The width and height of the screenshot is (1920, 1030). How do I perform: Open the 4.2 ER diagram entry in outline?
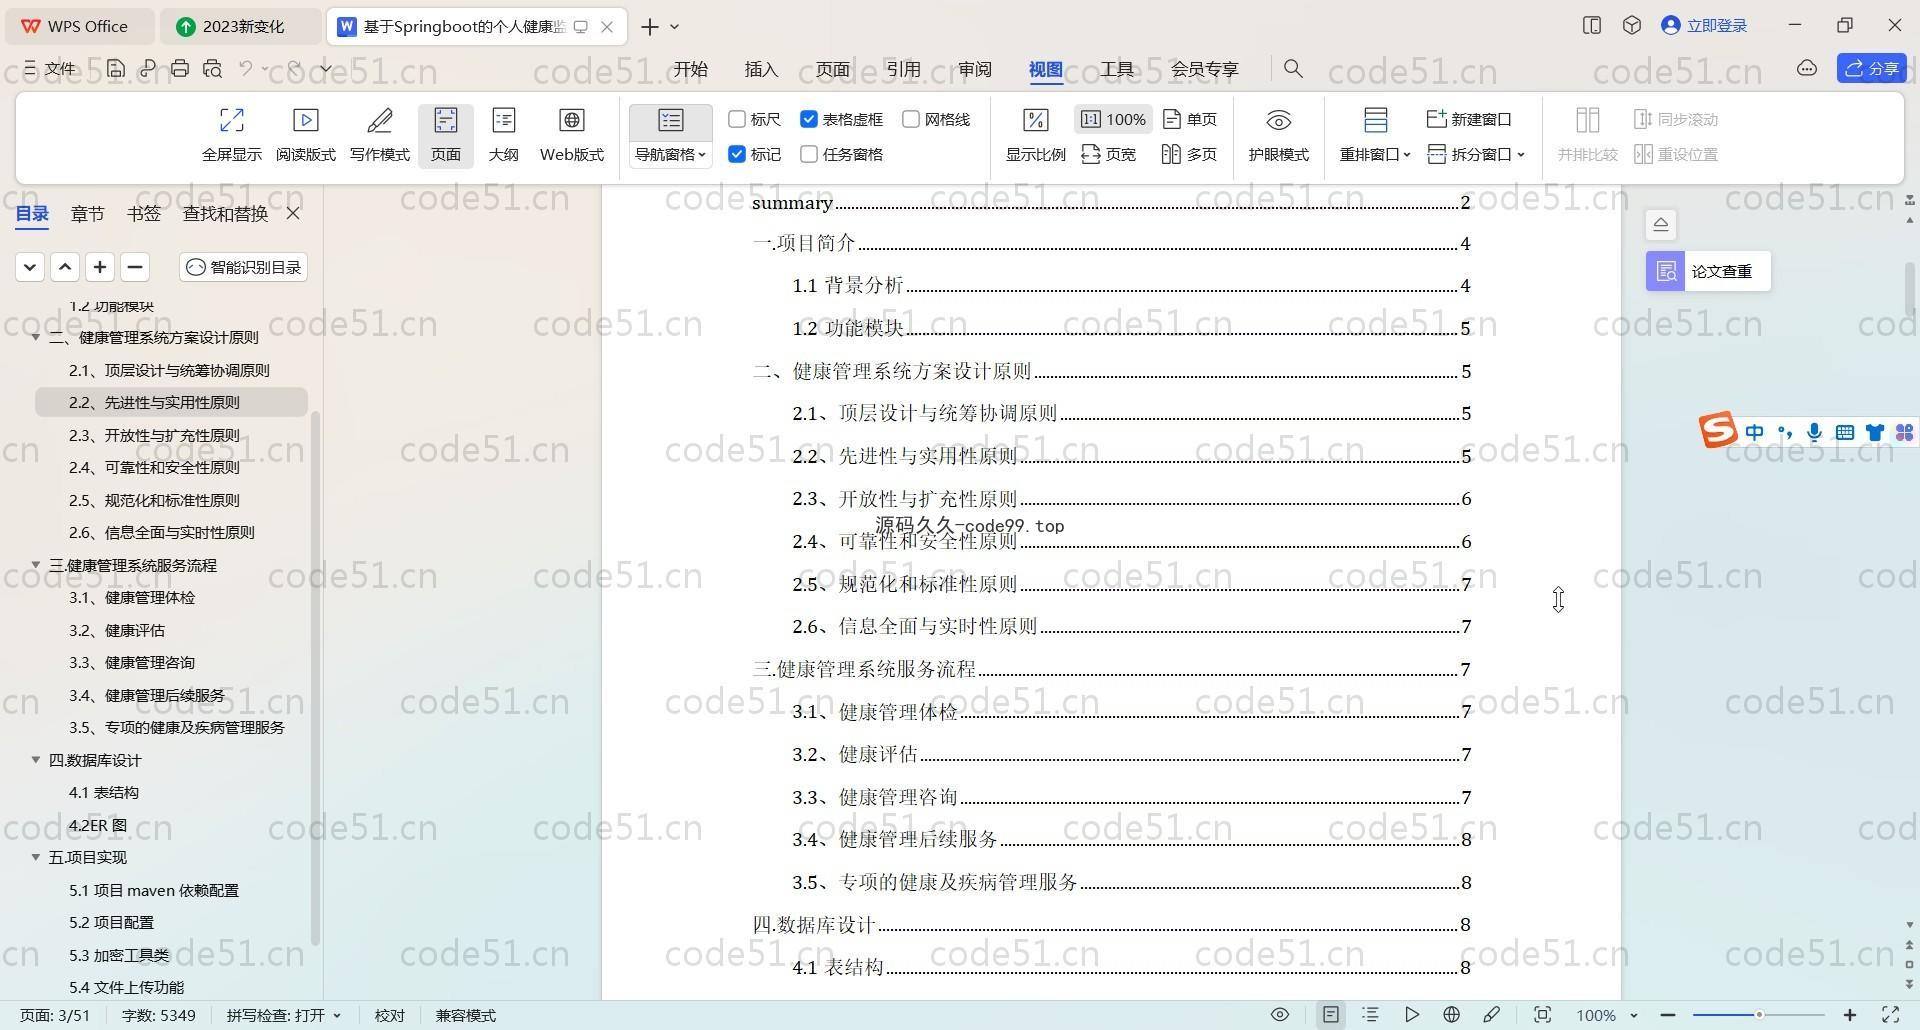point(98,825)
